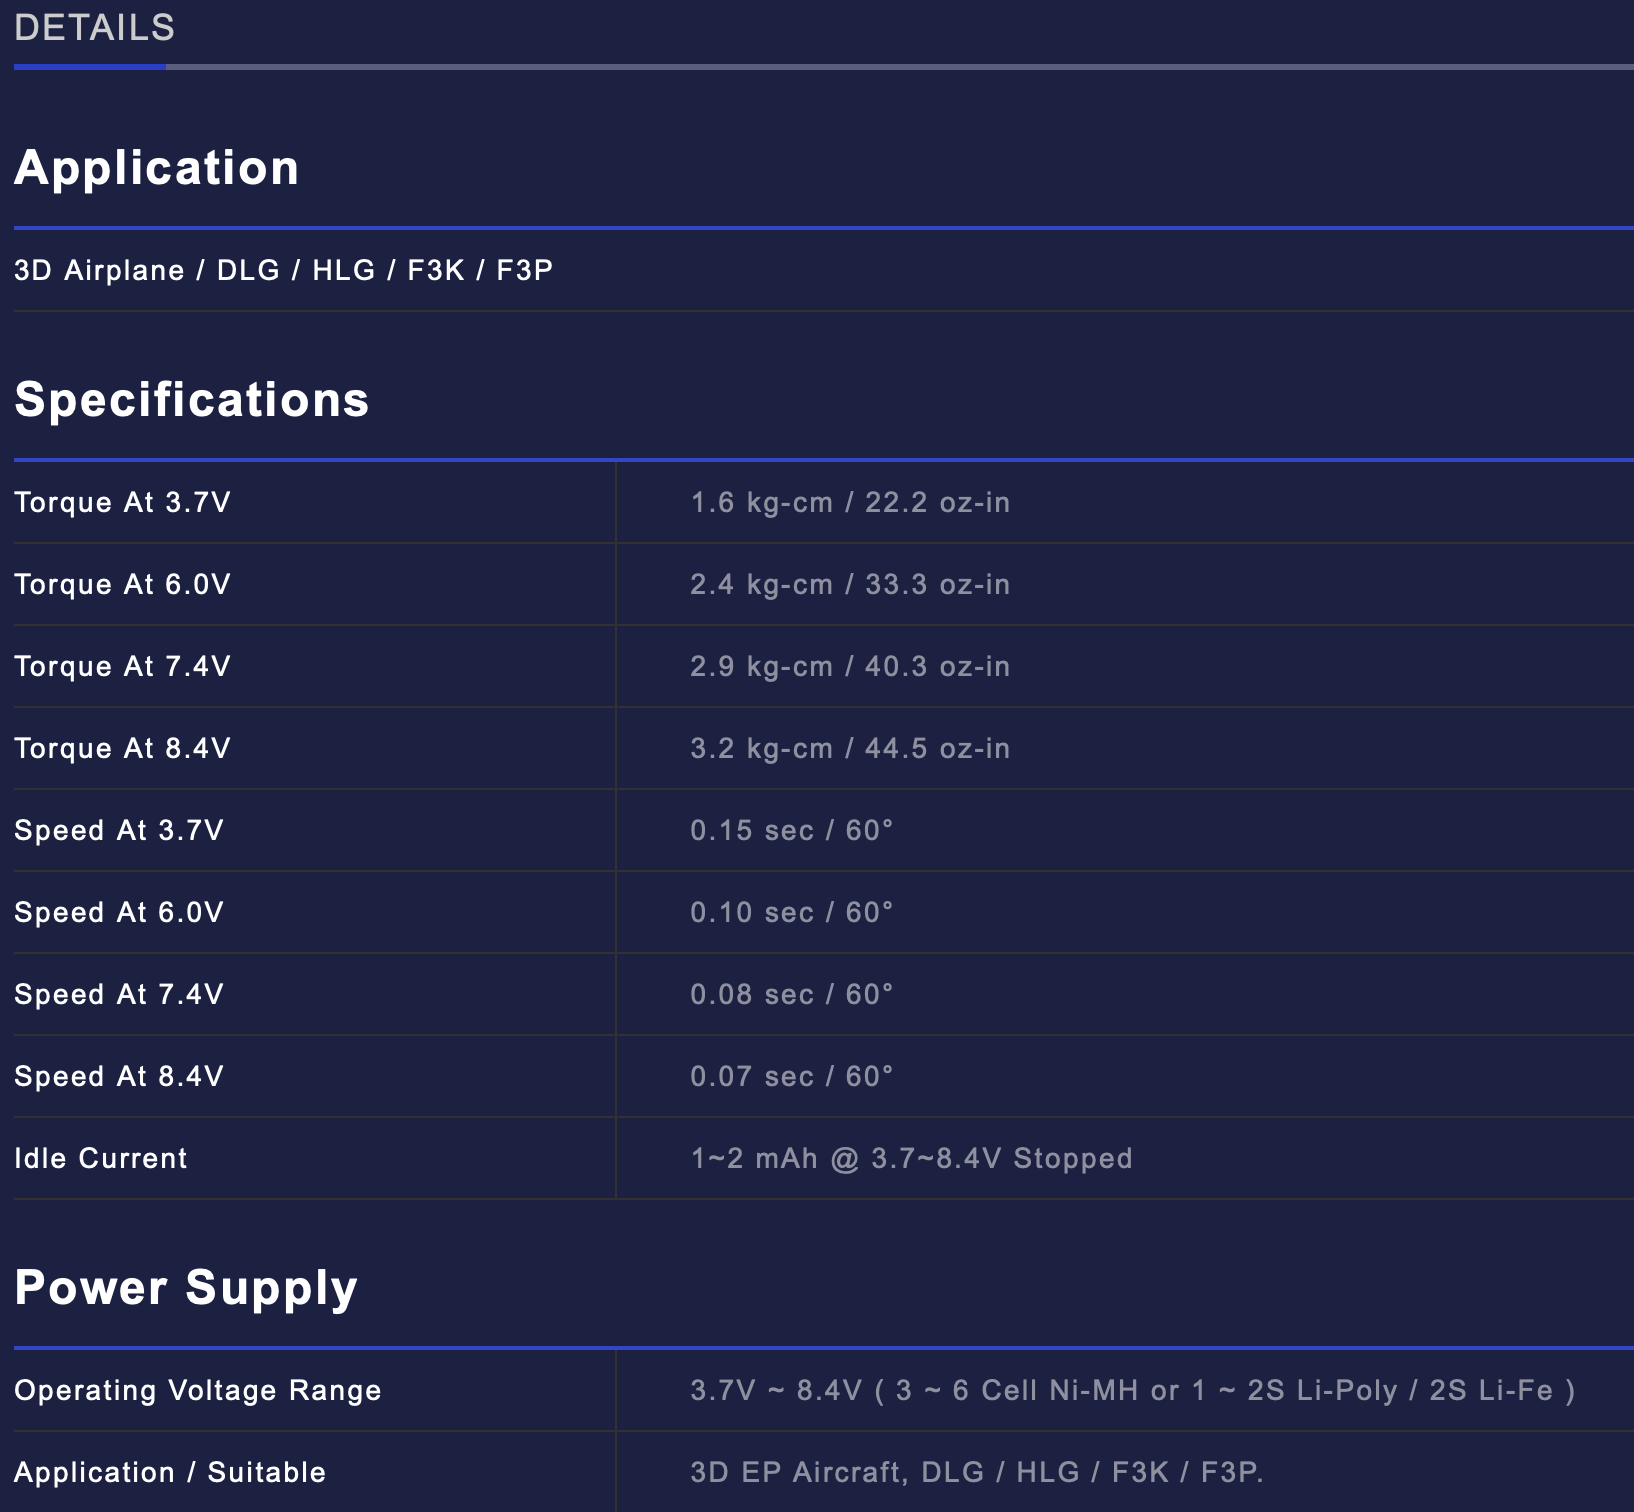The image size is (1634, 1512).
Task: Click the Application section heading
Action: click(x=157, y=167)
